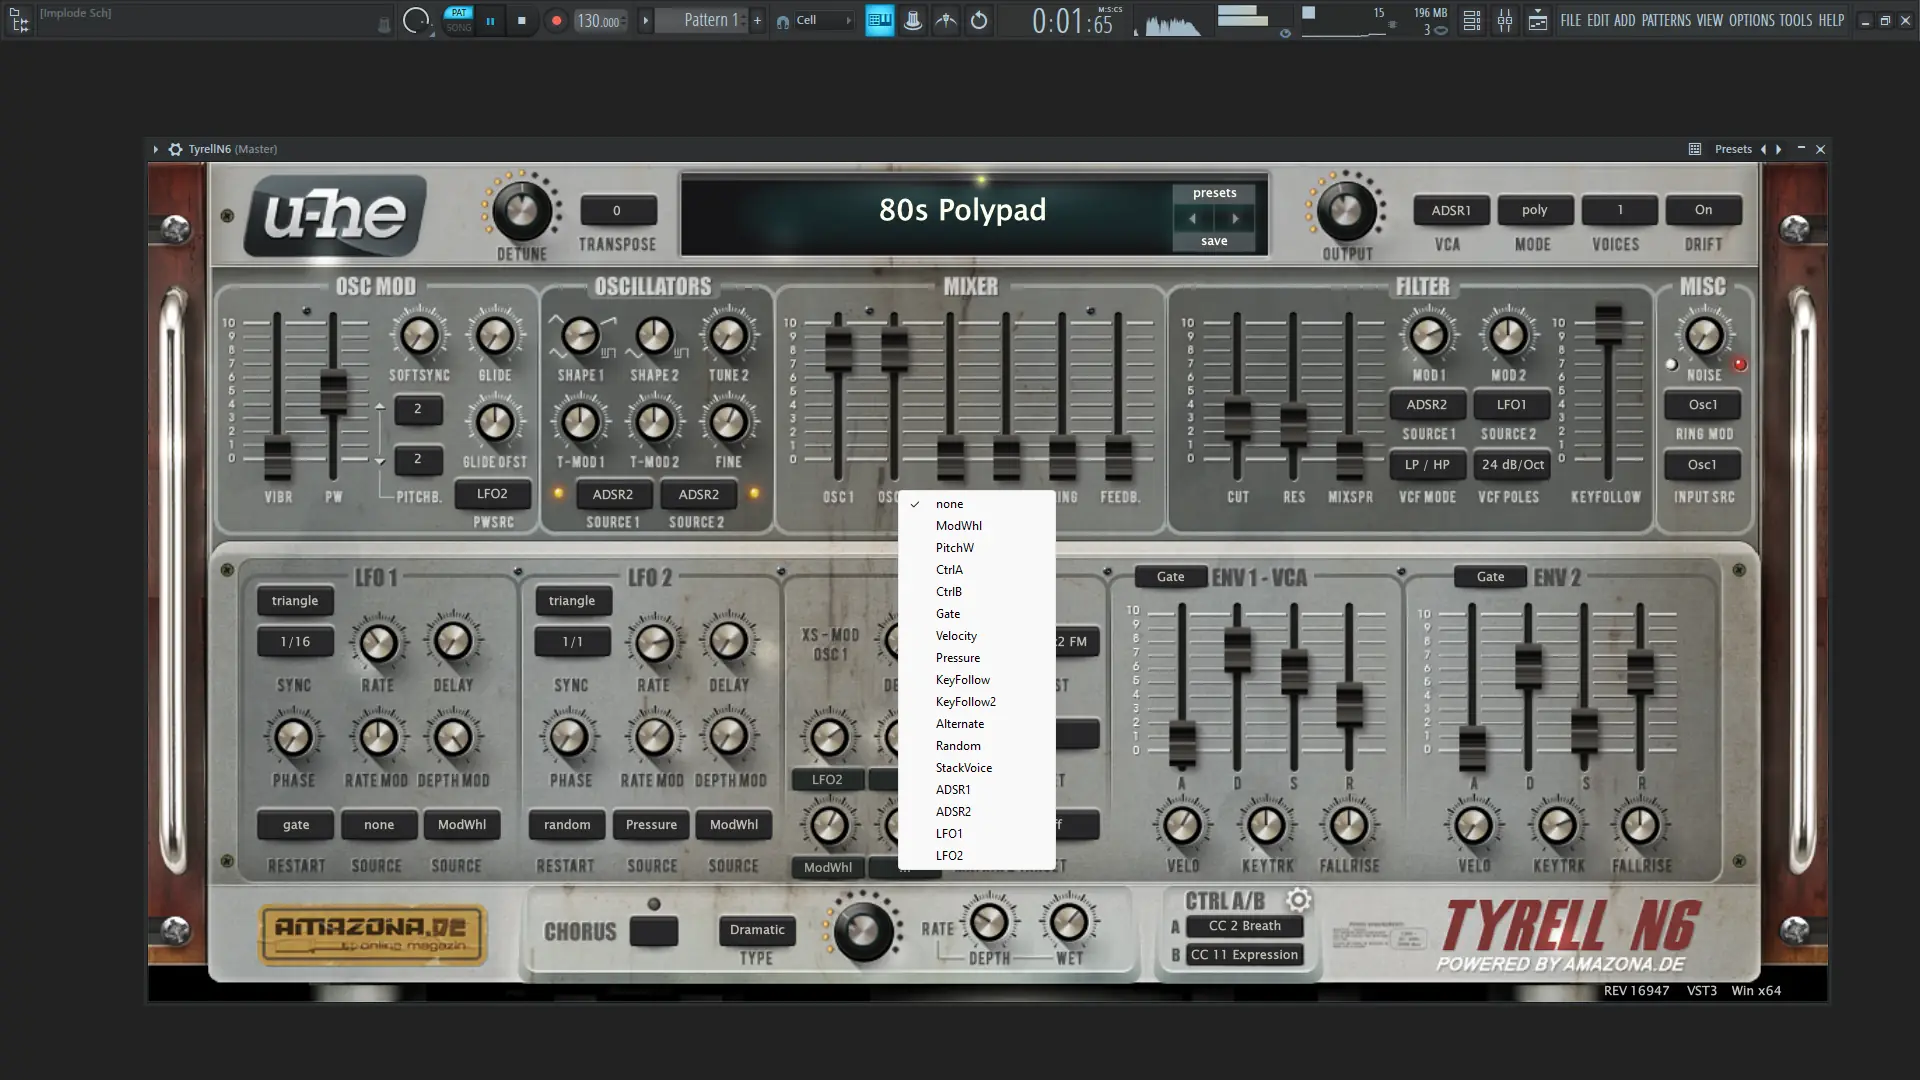Click the typing keyboard to piano icon
Image resolution: width=1920 pixels, height=1080 pixels.
click(x=879, y=20)
